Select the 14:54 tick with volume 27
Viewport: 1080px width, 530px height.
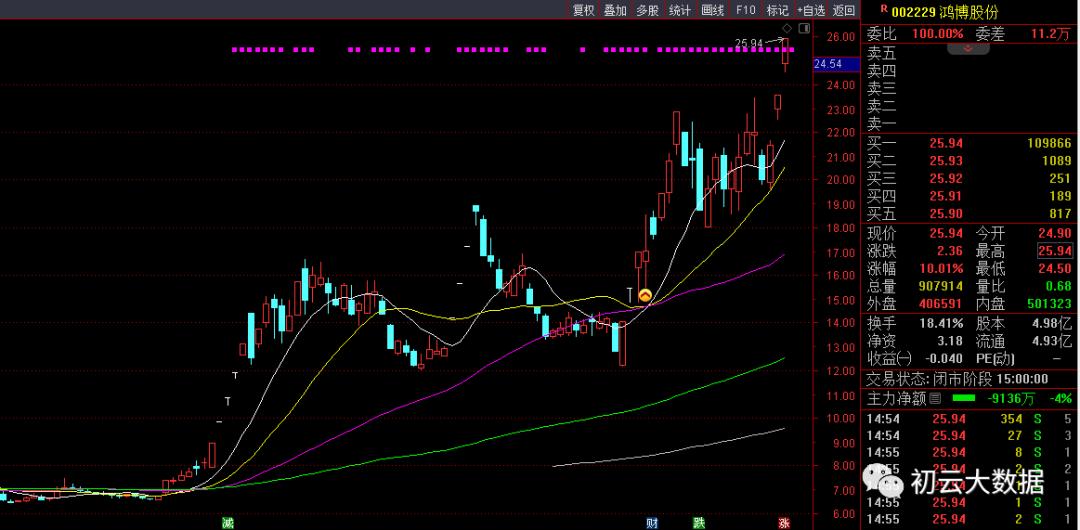tap(970, 436)
